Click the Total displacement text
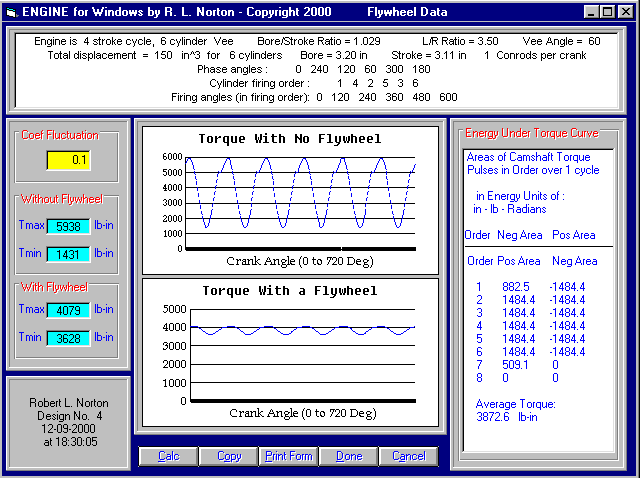Screen dimensions: 640x478 click(165, 55)
